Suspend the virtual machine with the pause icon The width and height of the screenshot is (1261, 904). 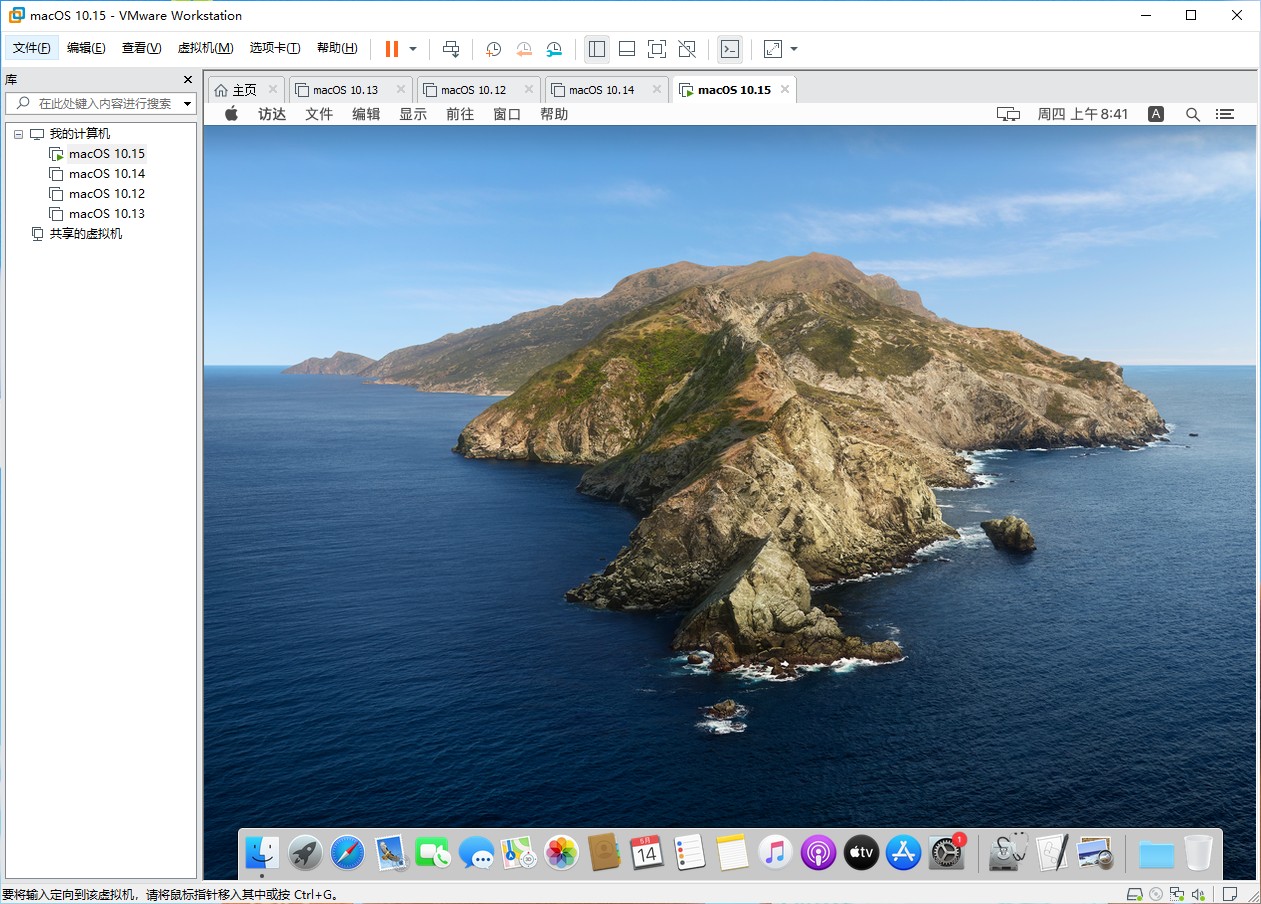point(390,48)
